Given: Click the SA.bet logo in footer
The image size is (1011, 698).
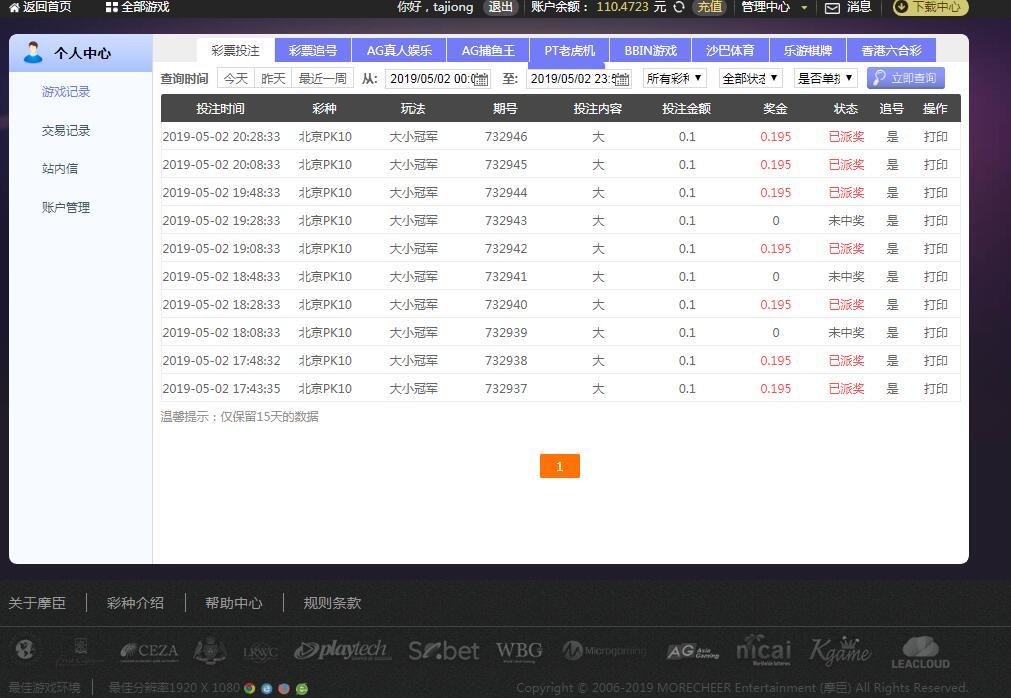Looking at the screenshot, I should (443, 651).
